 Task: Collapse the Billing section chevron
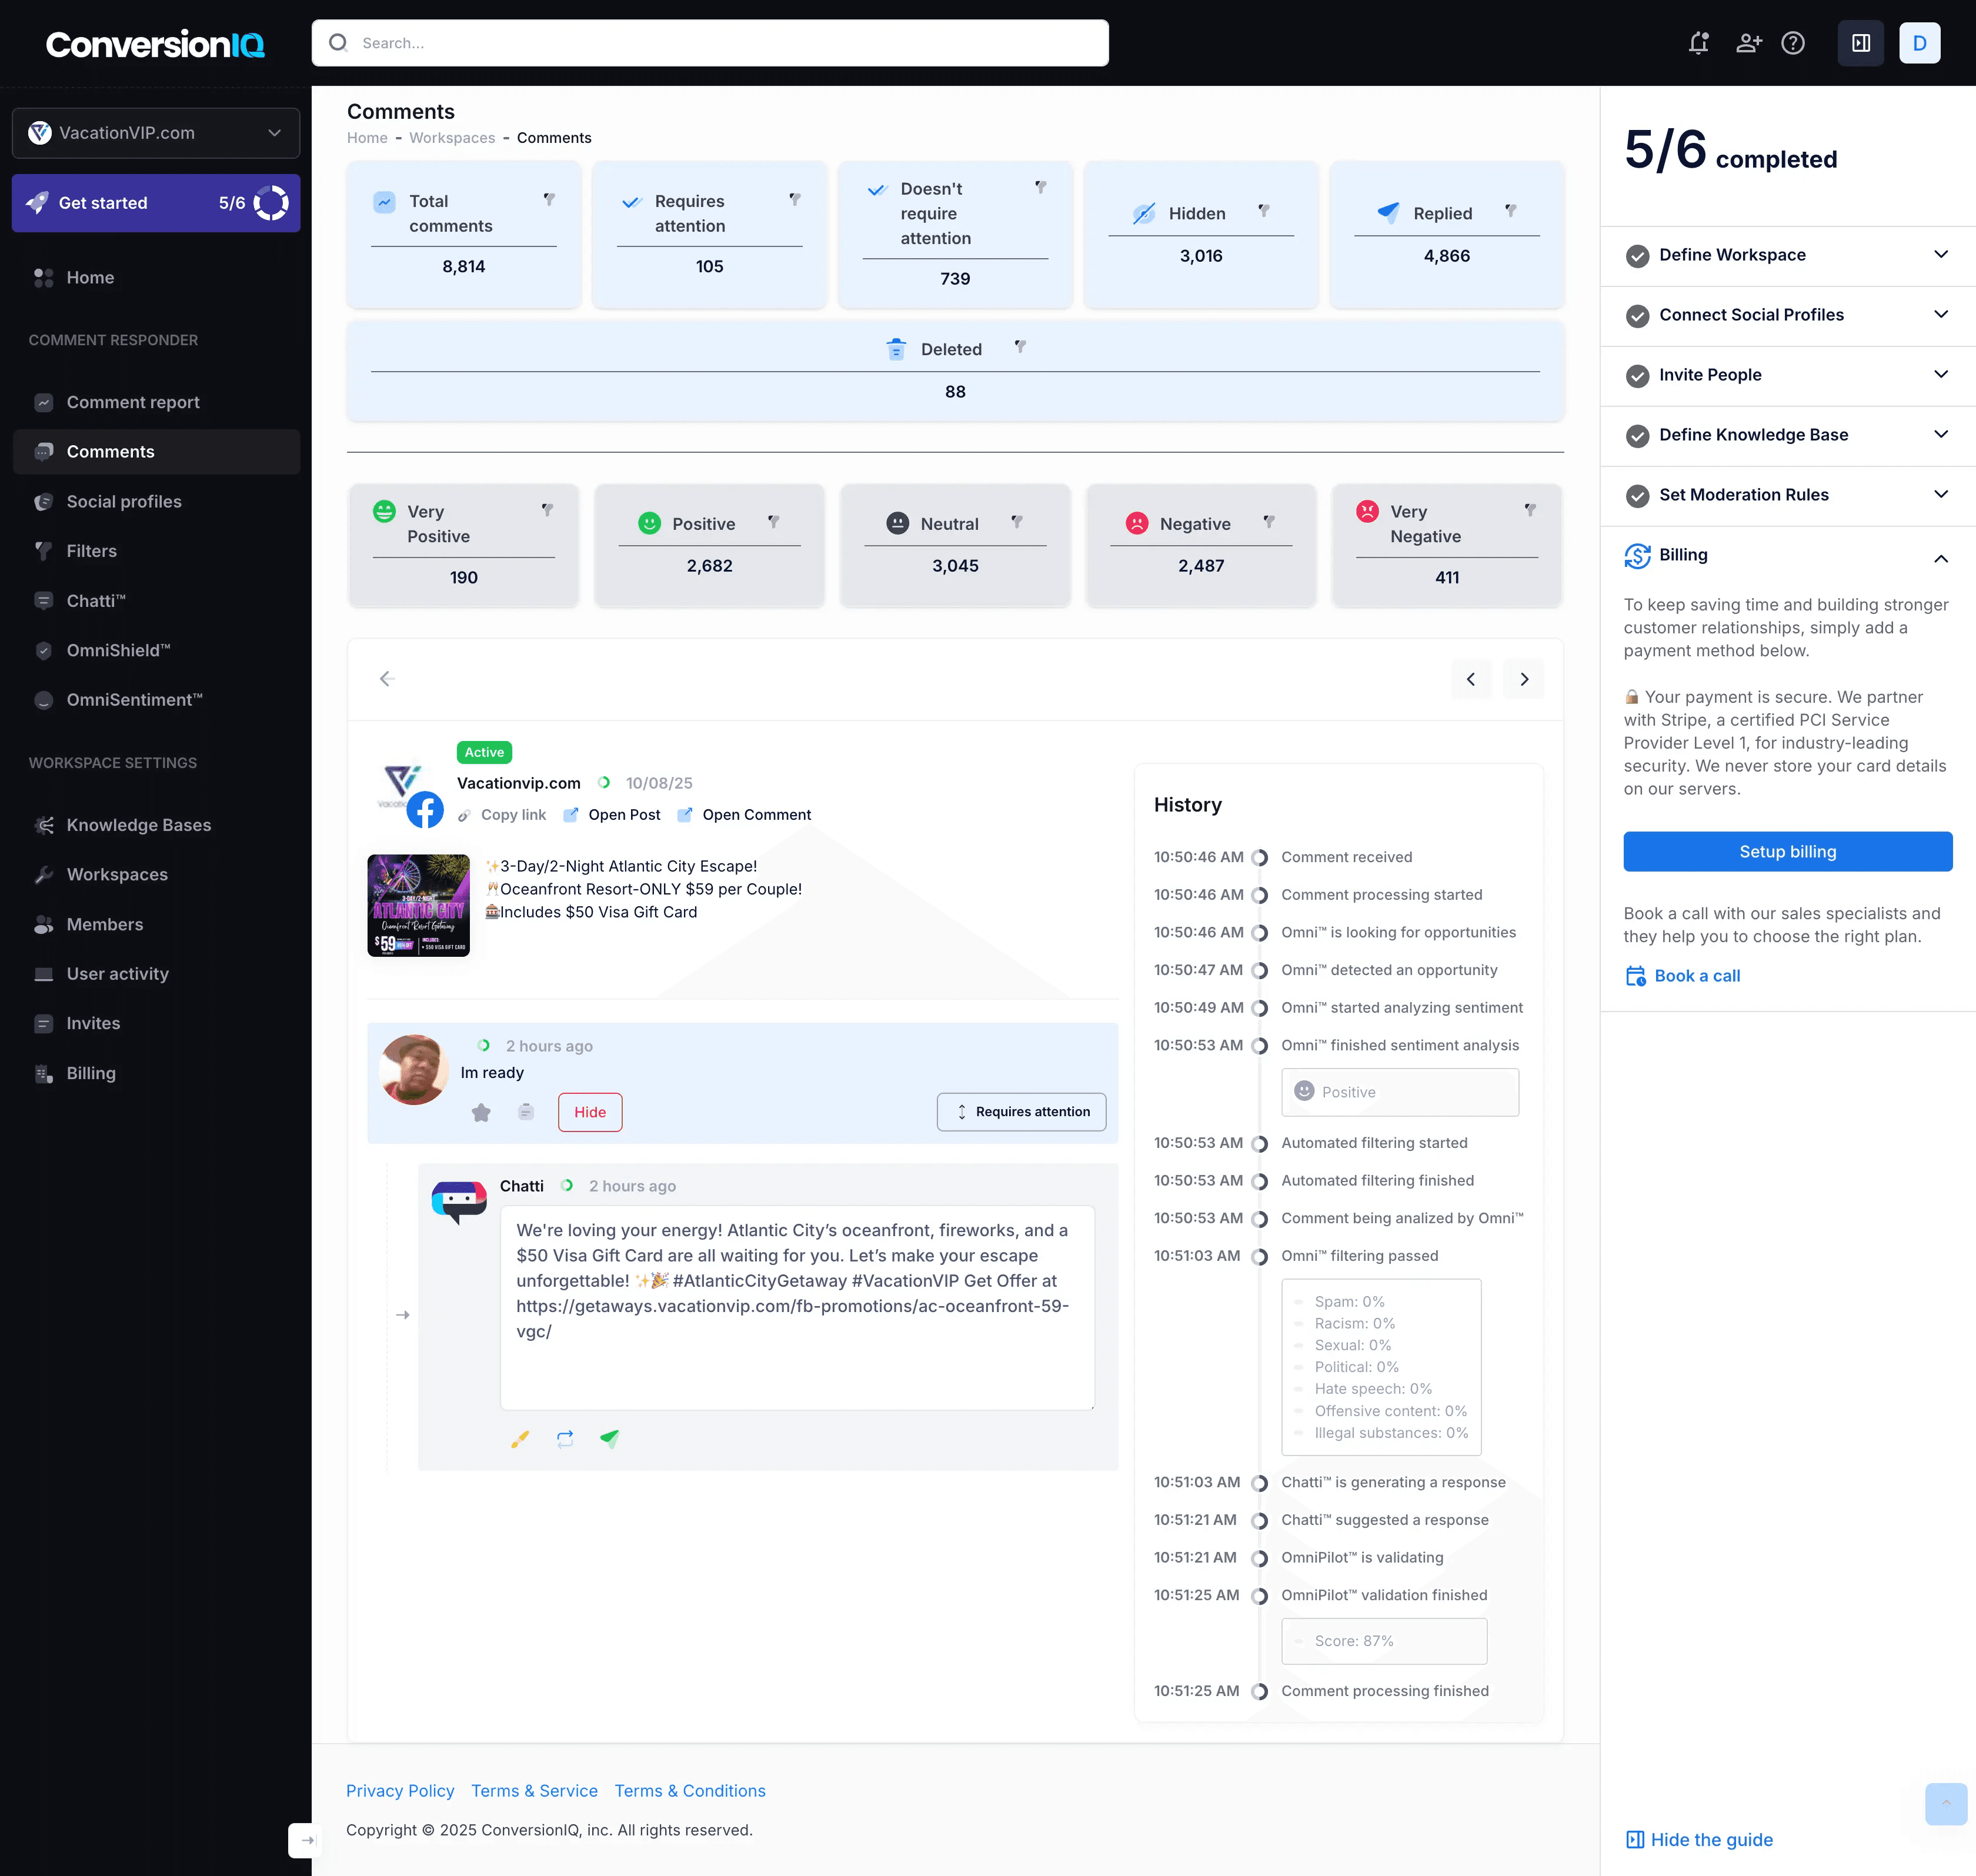pyautogui.click(x=1940, y=558)
